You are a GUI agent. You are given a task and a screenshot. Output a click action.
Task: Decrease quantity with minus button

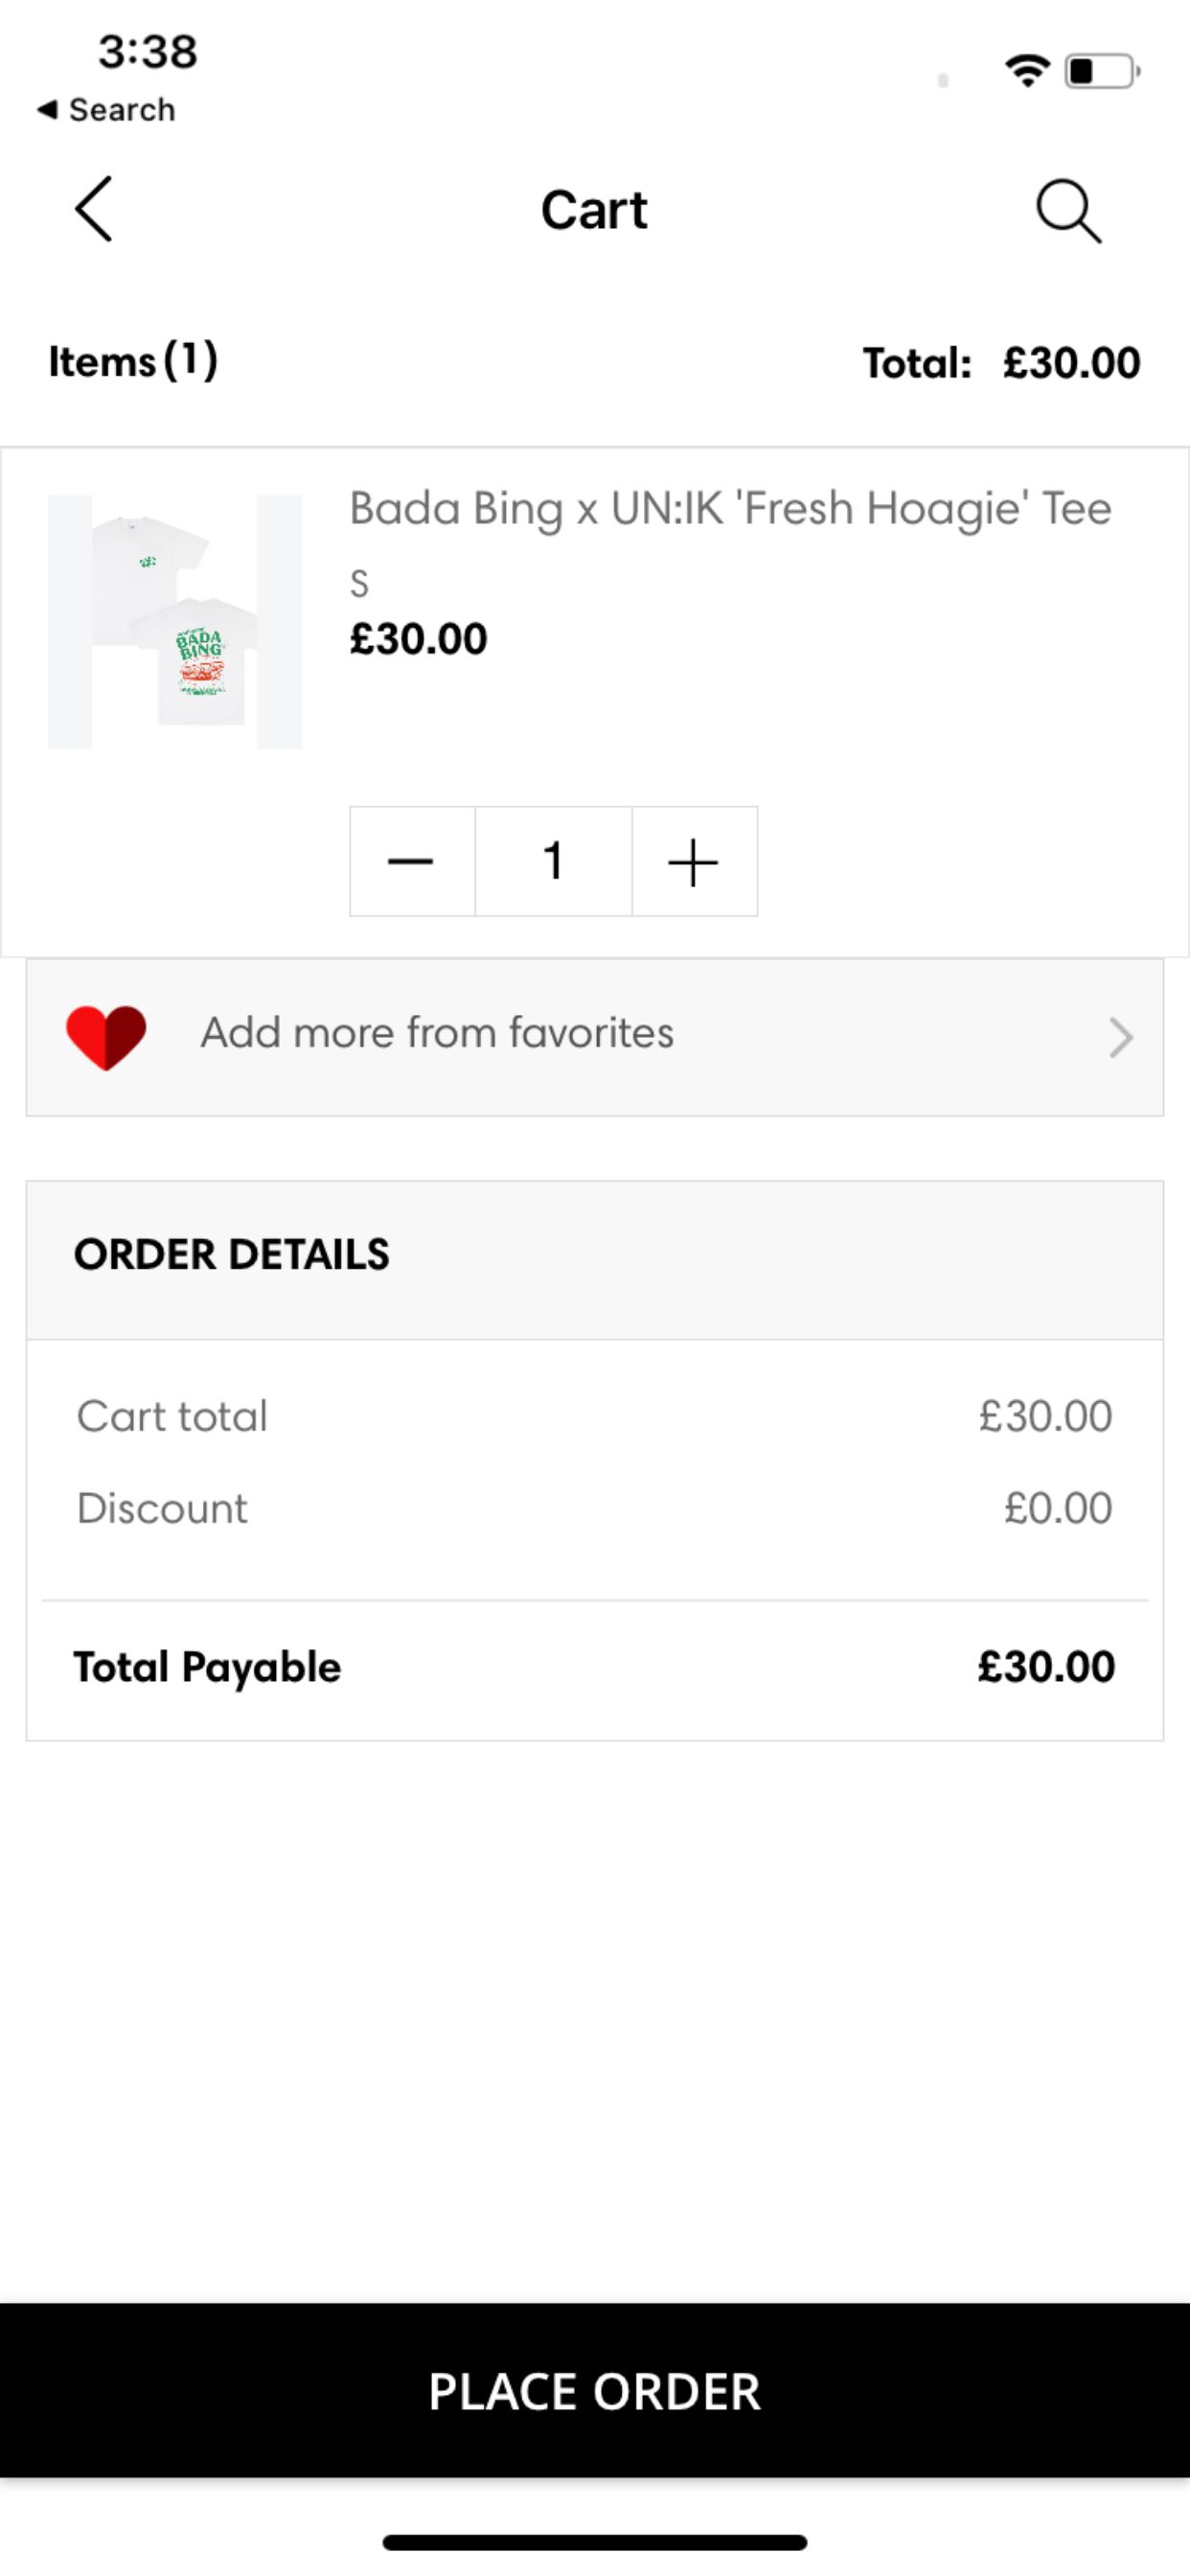(411, 861)
